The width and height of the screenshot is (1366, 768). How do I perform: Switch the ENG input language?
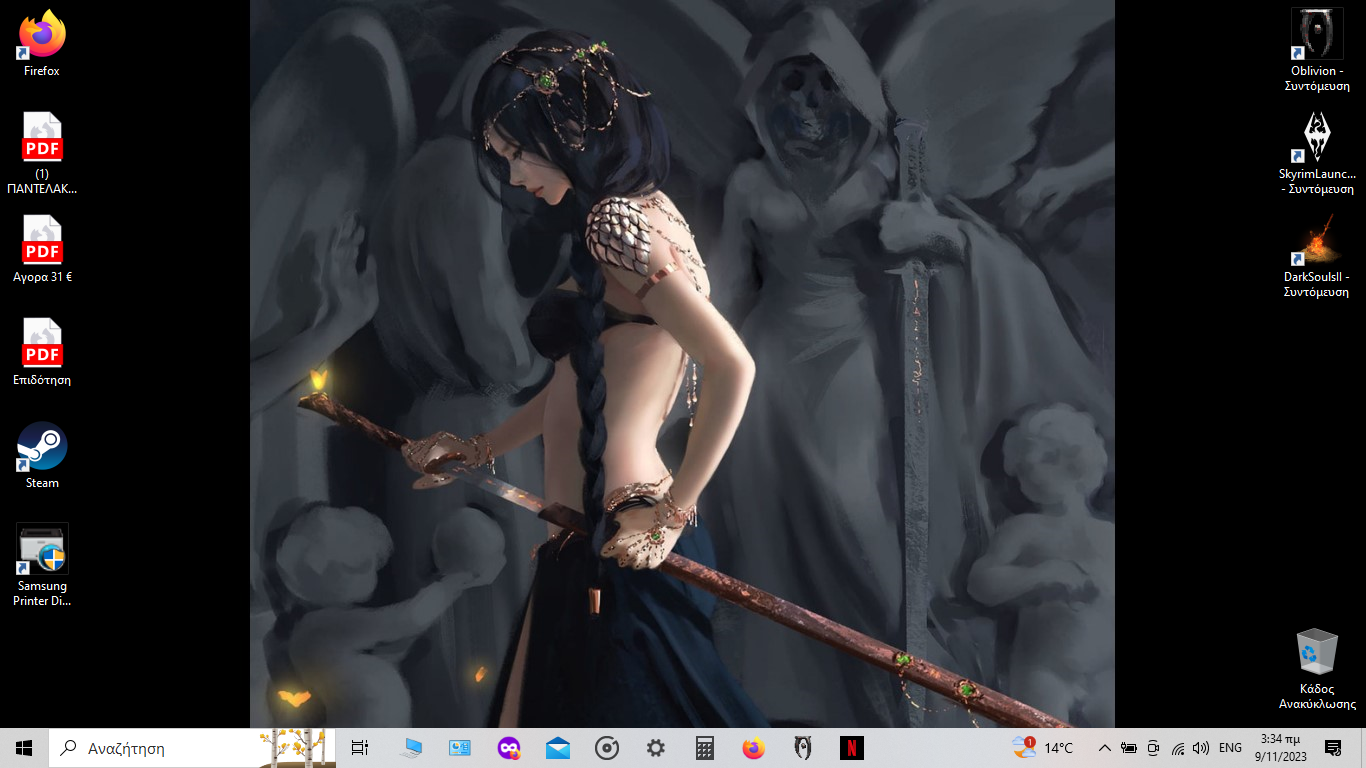[1230, 748]
